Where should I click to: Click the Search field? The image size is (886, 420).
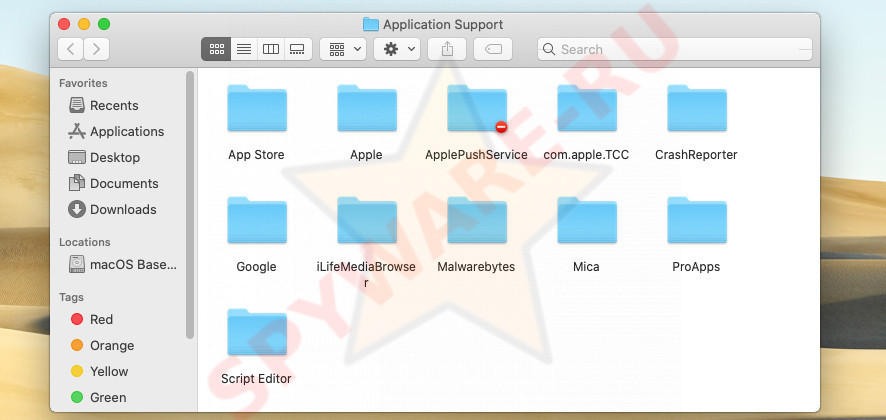click(x=675, y=49)
